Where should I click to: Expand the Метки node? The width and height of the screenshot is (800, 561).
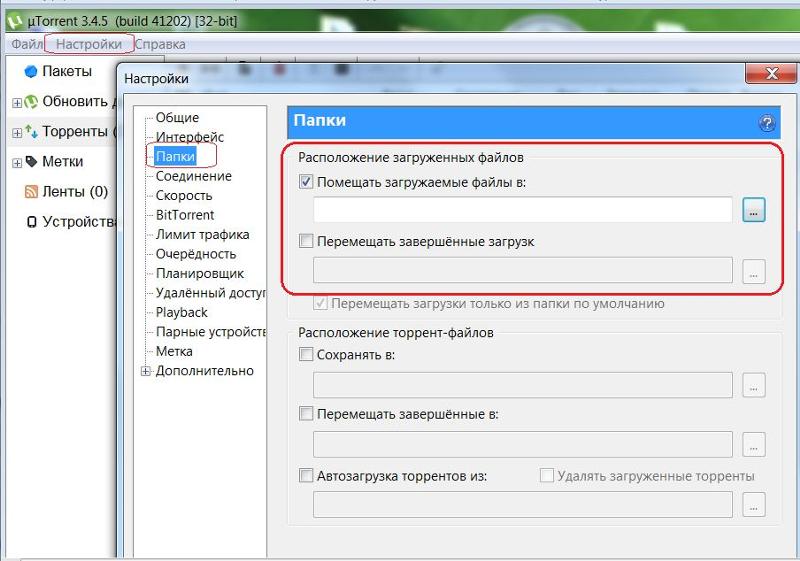(x=17, y=163)
